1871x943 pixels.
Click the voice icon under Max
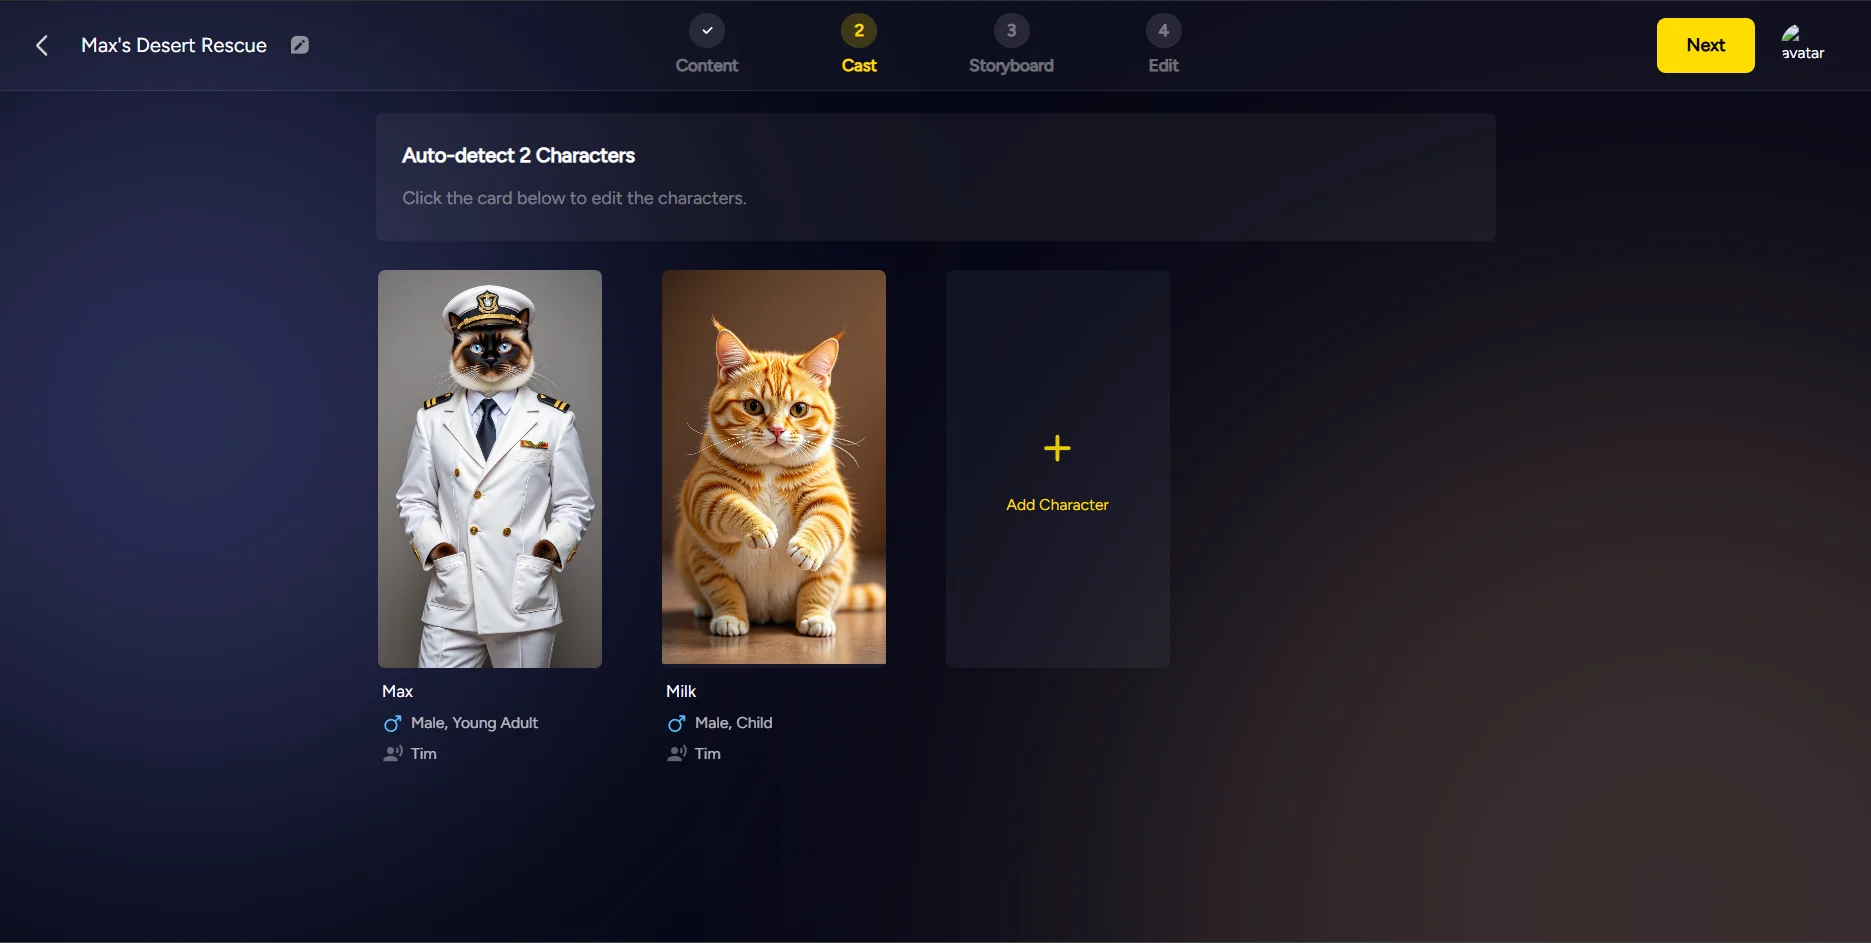coord(393,753)
